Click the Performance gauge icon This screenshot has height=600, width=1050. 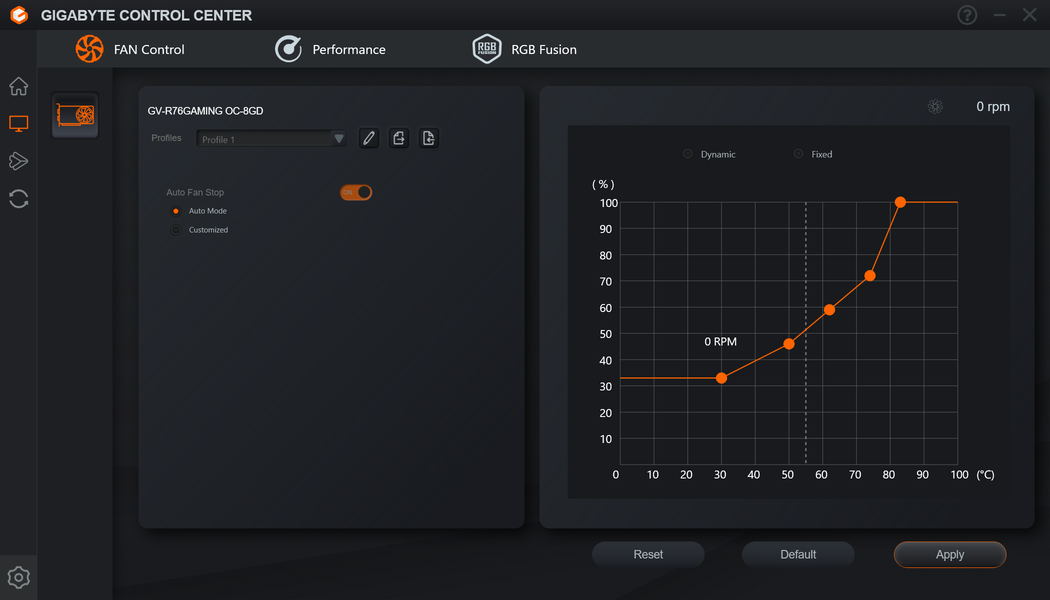click(x=289, y=49)
